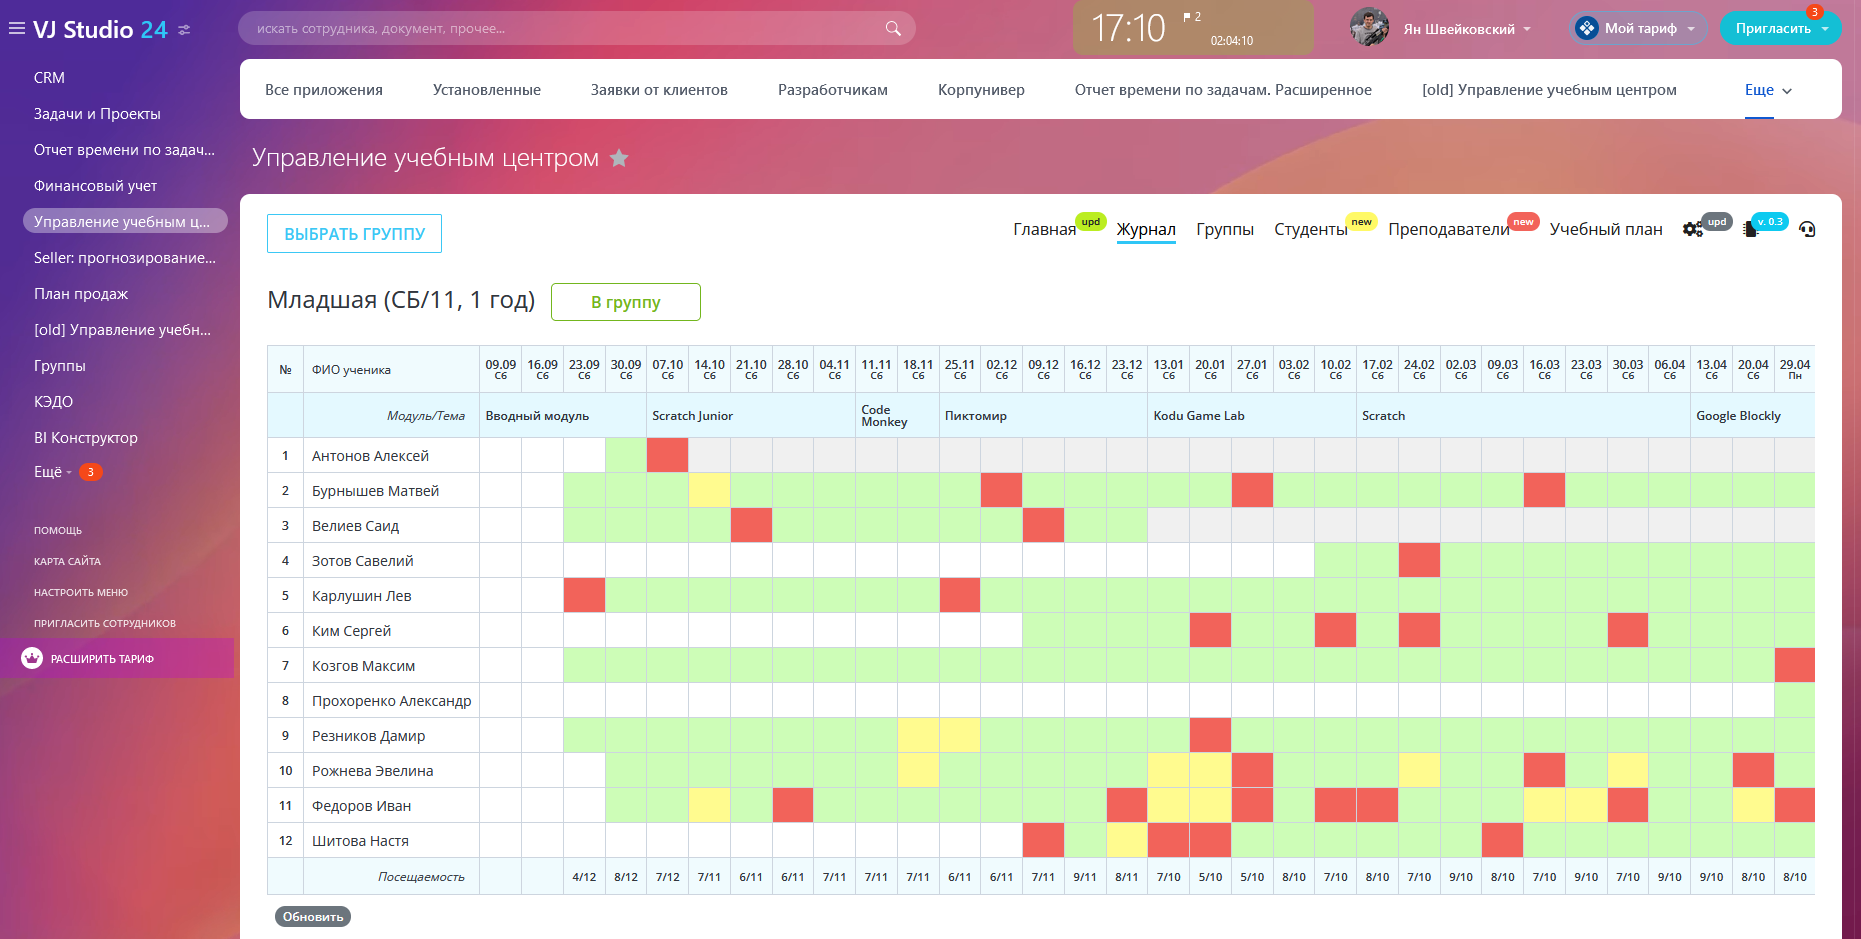Open the gears settings icon with upd badge

tap(1692, 229)
